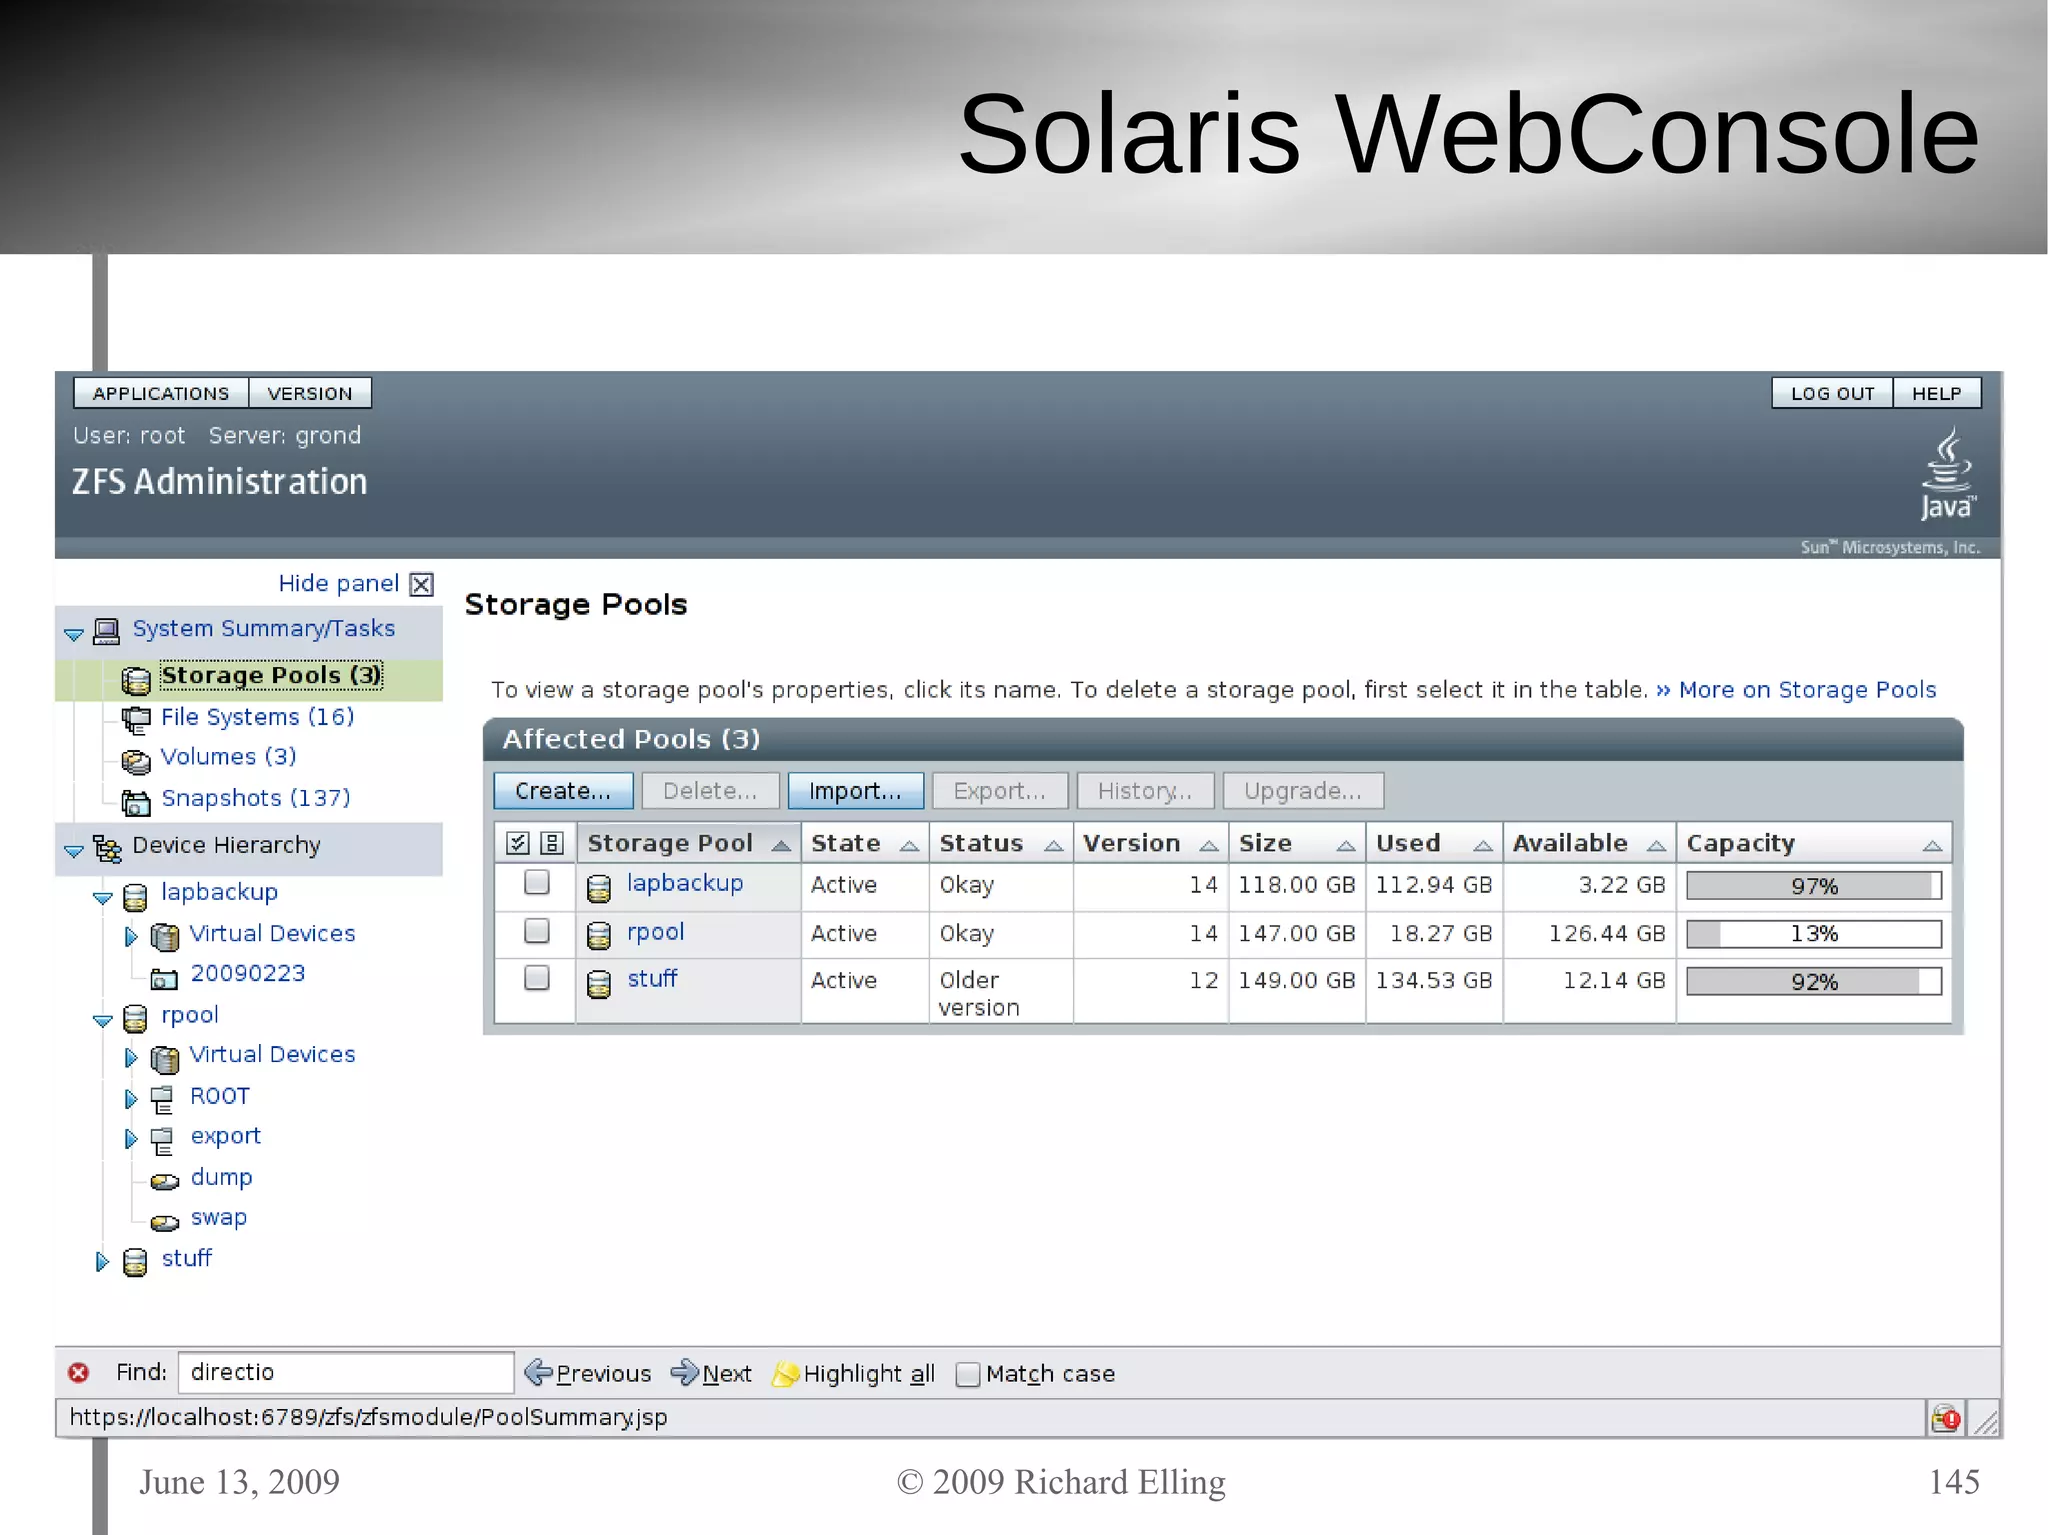Collapse the Device Hierarchy section
Screen dimensions: 2048x1535
click(x=74, y=851)
